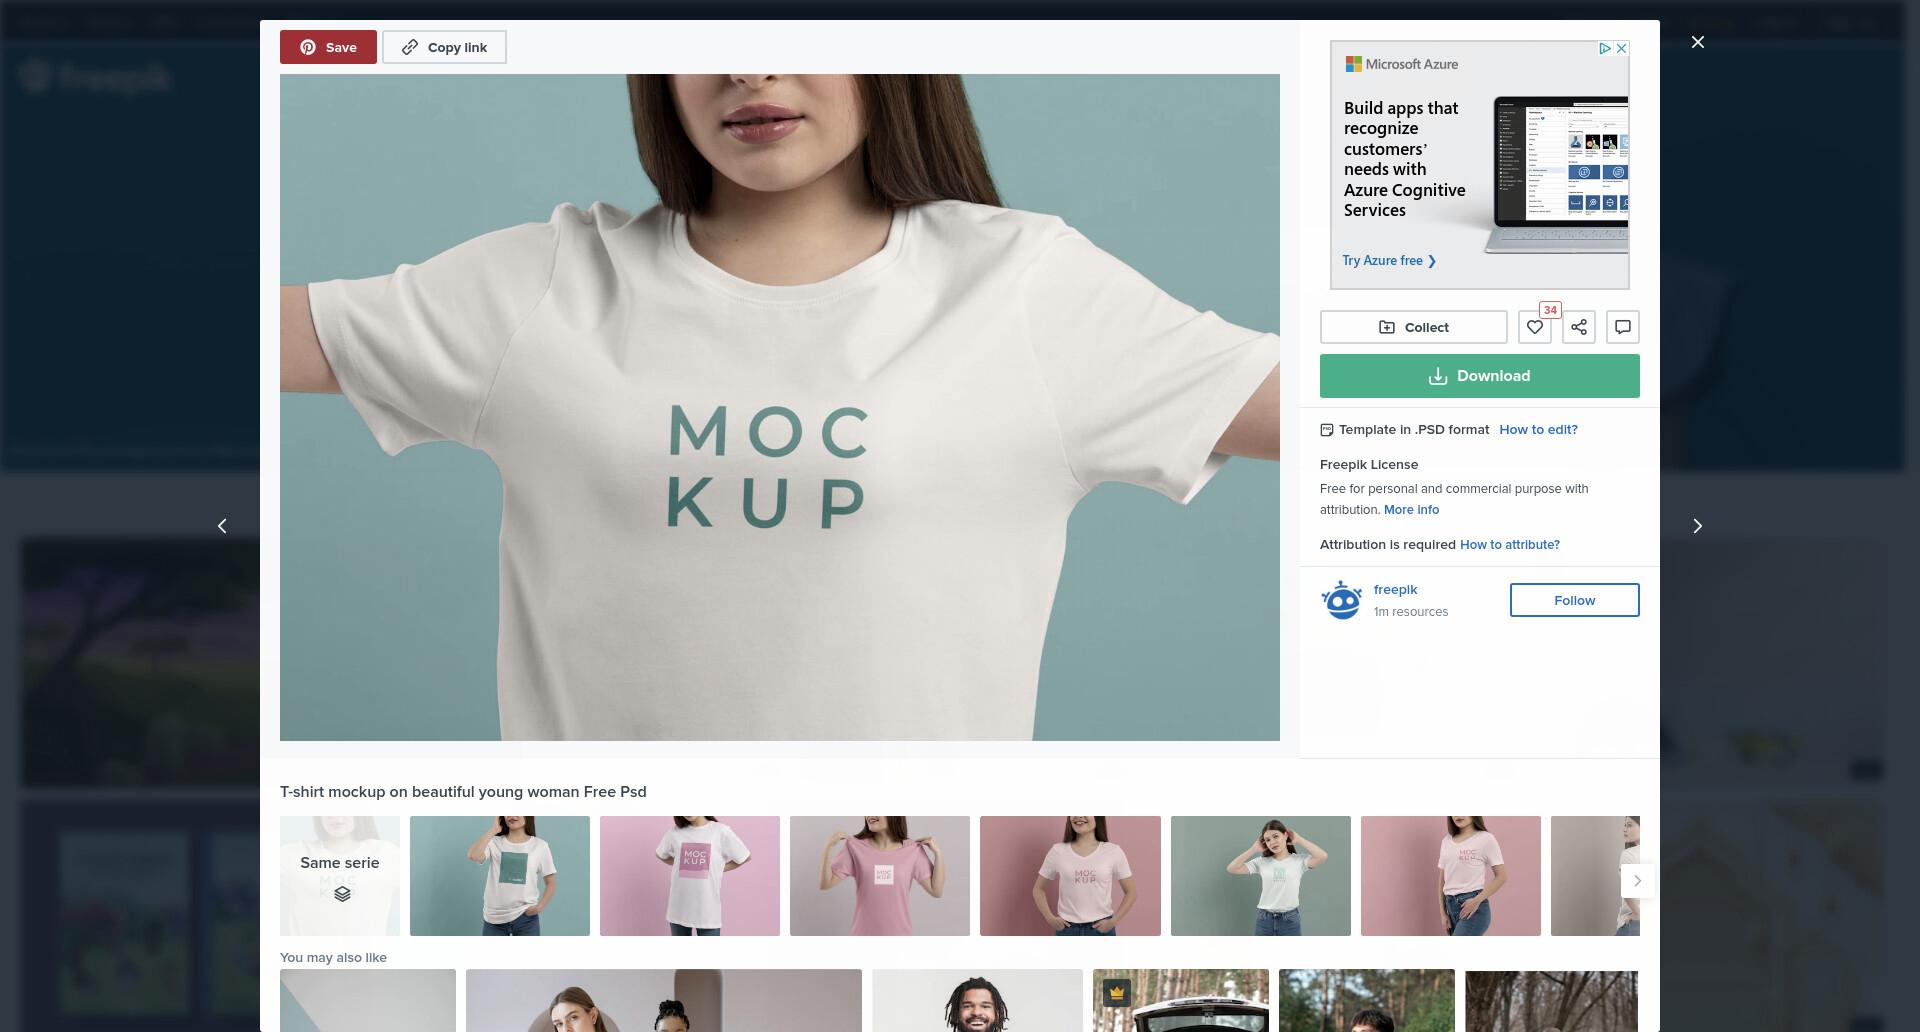Click the heart like icon
The width and height of the screenshot is (1920, 1032).
click(x=1535, y=327)
